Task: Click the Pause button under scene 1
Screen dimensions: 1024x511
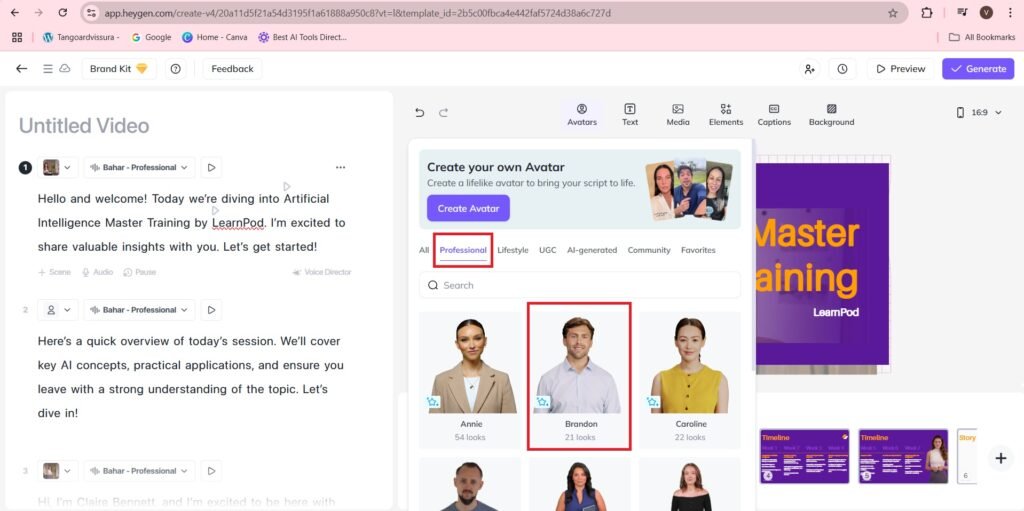Action: tap(140, 272)
